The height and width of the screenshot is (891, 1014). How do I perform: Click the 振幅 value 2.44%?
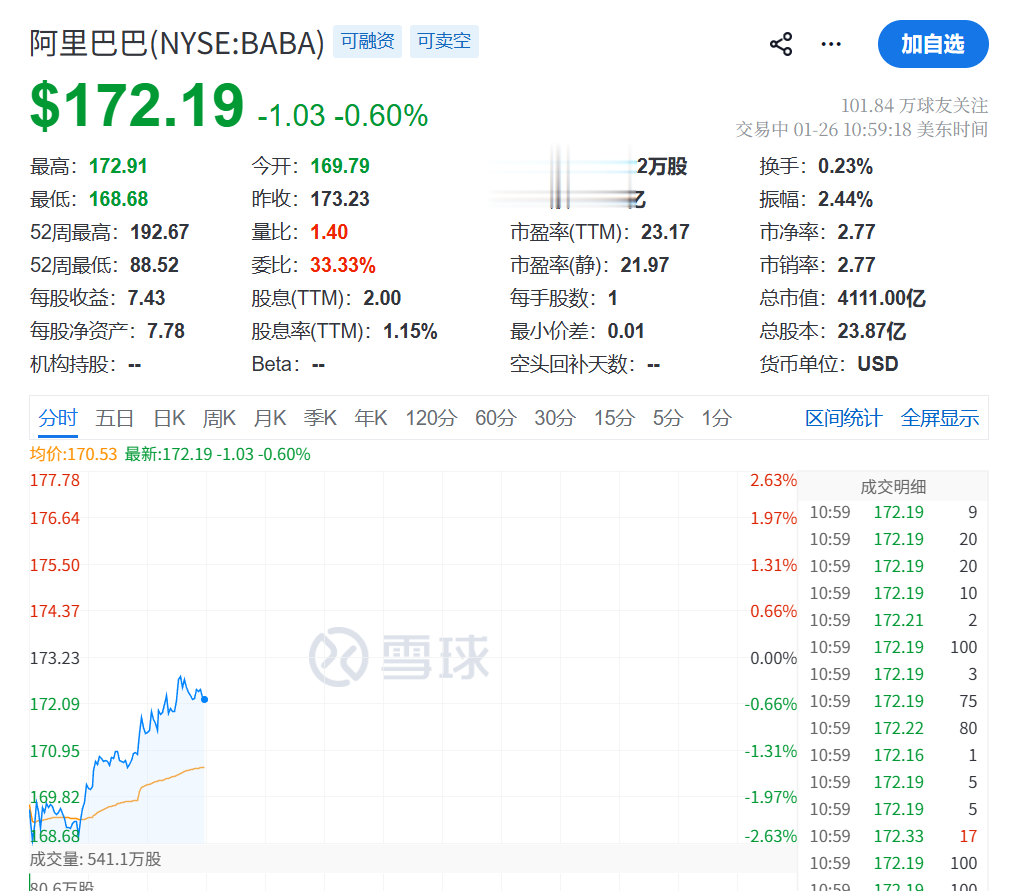(845, 199)
